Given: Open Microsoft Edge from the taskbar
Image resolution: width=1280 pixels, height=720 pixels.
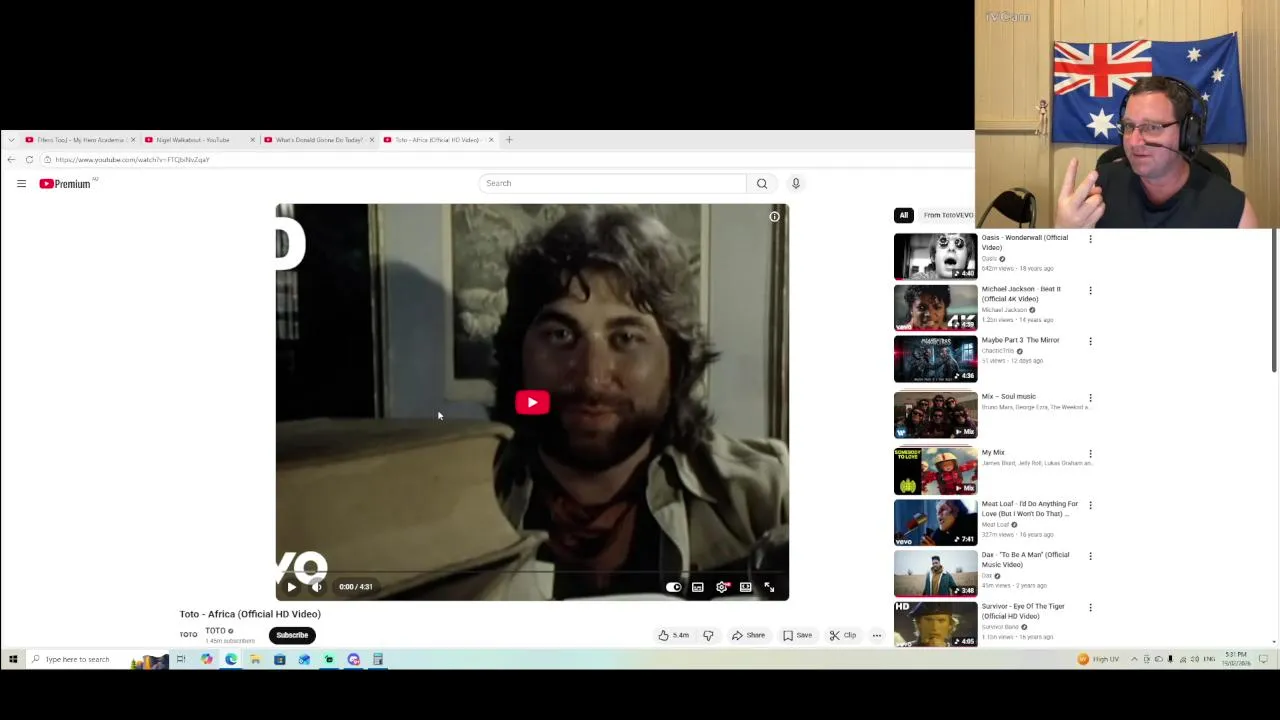Looking at the screenshot, I should coord(231,659).
